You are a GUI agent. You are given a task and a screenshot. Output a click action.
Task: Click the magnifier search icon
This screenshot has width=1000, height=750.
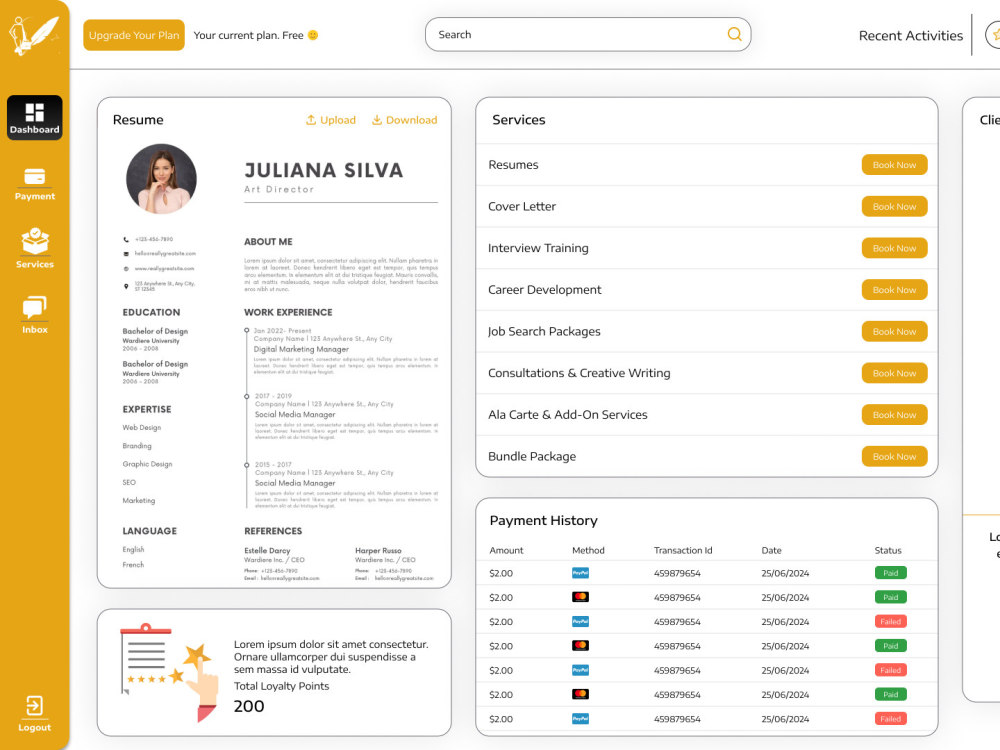734,34
